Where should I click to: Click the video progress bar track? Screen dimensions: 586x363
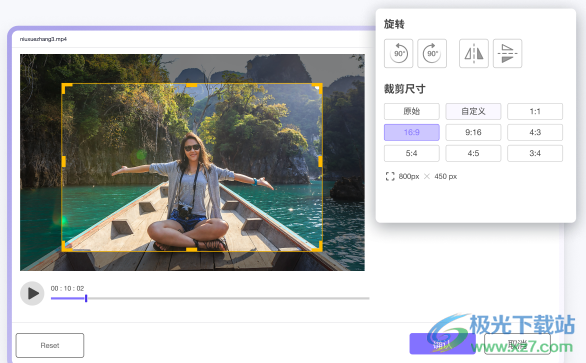point(210,298)
